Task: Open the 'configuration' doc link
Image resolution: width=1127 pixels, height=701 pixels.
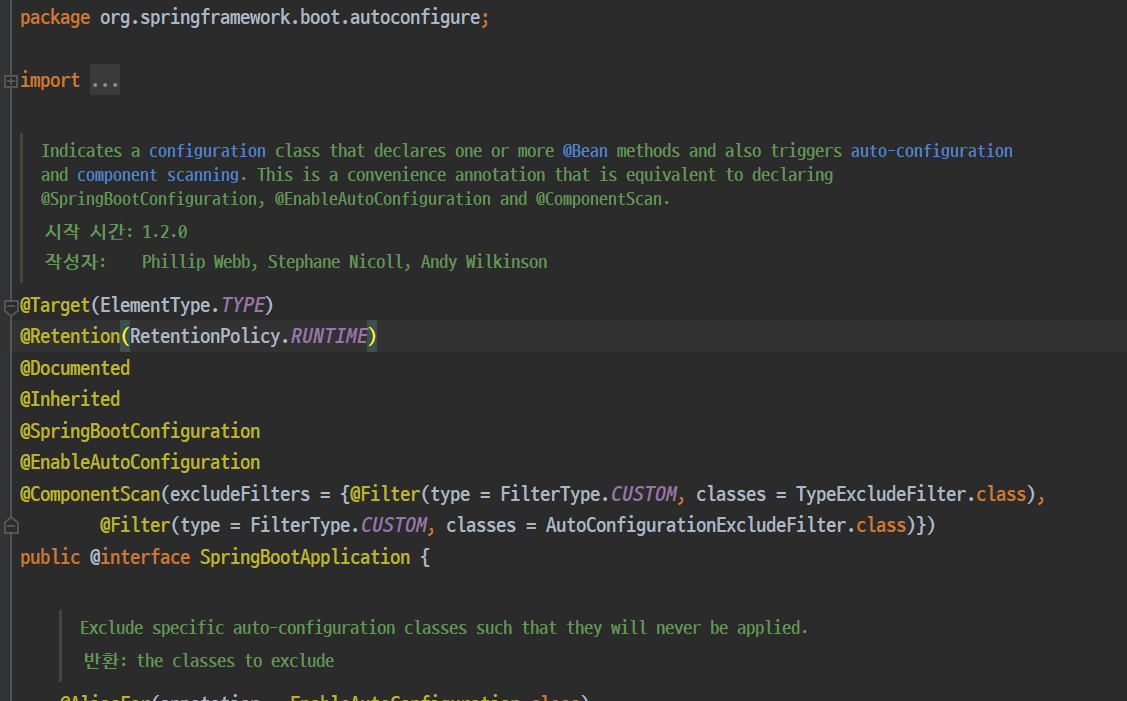Action: coord(207,151)
